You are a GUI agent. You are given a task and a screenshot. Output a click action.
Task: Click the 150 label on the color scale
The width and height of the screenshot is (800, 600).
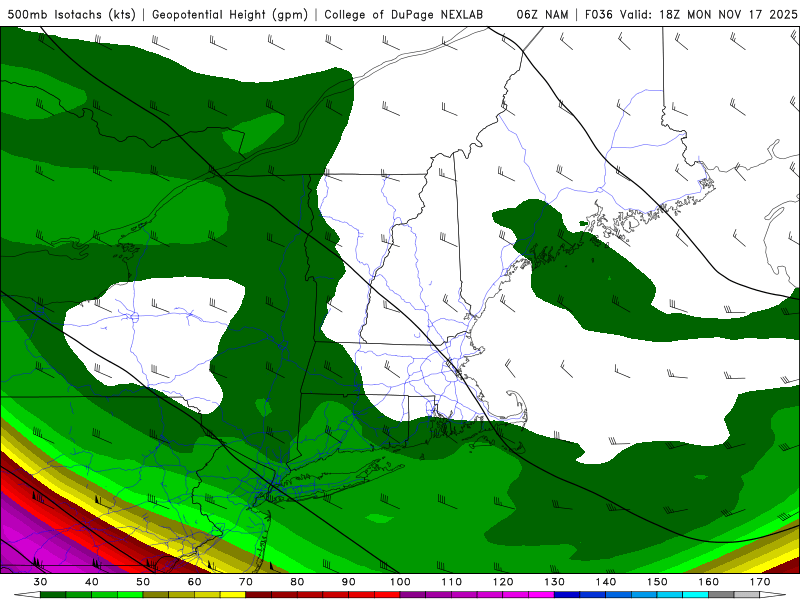pyautogui.click(x=657, y=582)
